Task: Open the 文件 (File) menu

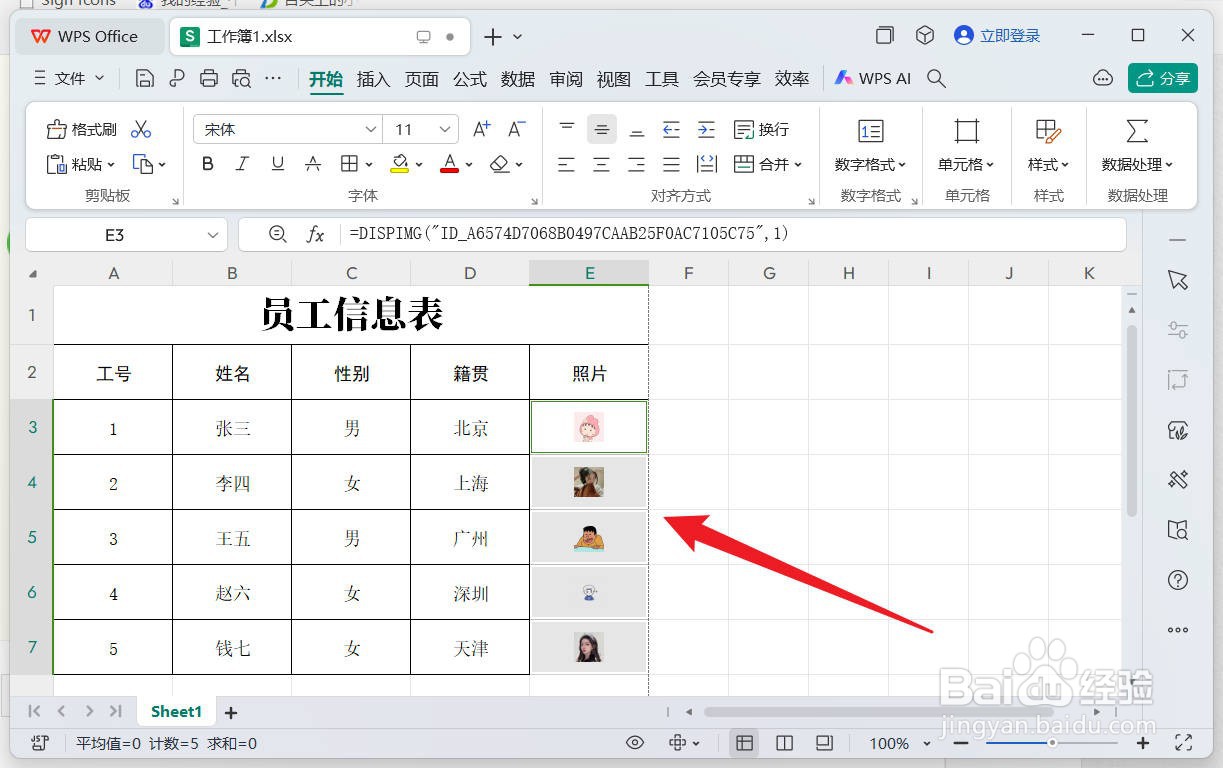Action: [x=69, y=78]
